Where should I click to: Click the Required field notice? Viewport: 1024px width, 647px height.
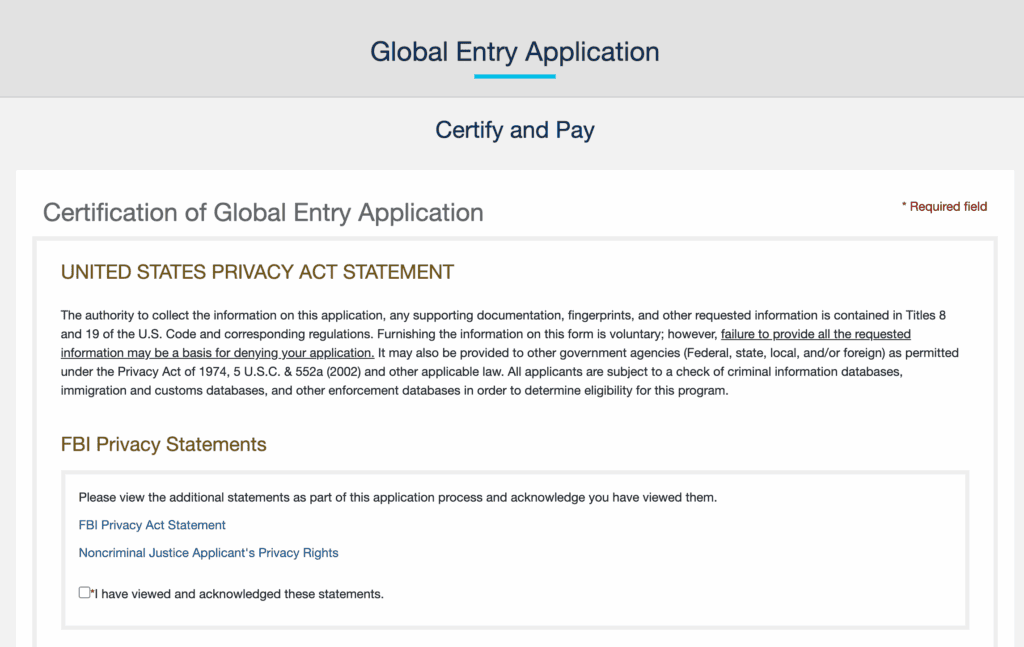click(x=944, y=206)
